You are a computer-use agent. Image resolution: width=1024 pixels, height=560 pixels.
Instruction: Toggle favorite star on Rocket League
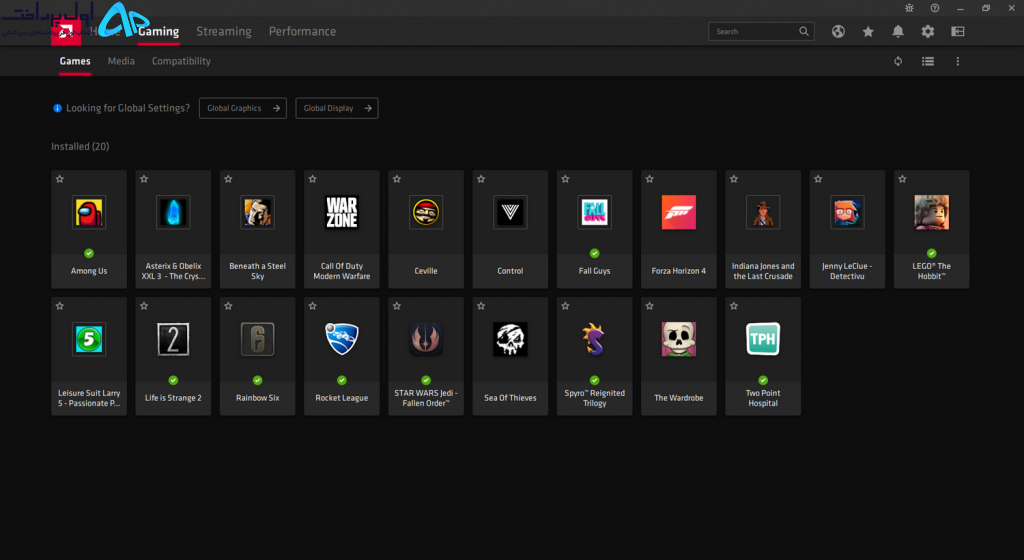313,306
